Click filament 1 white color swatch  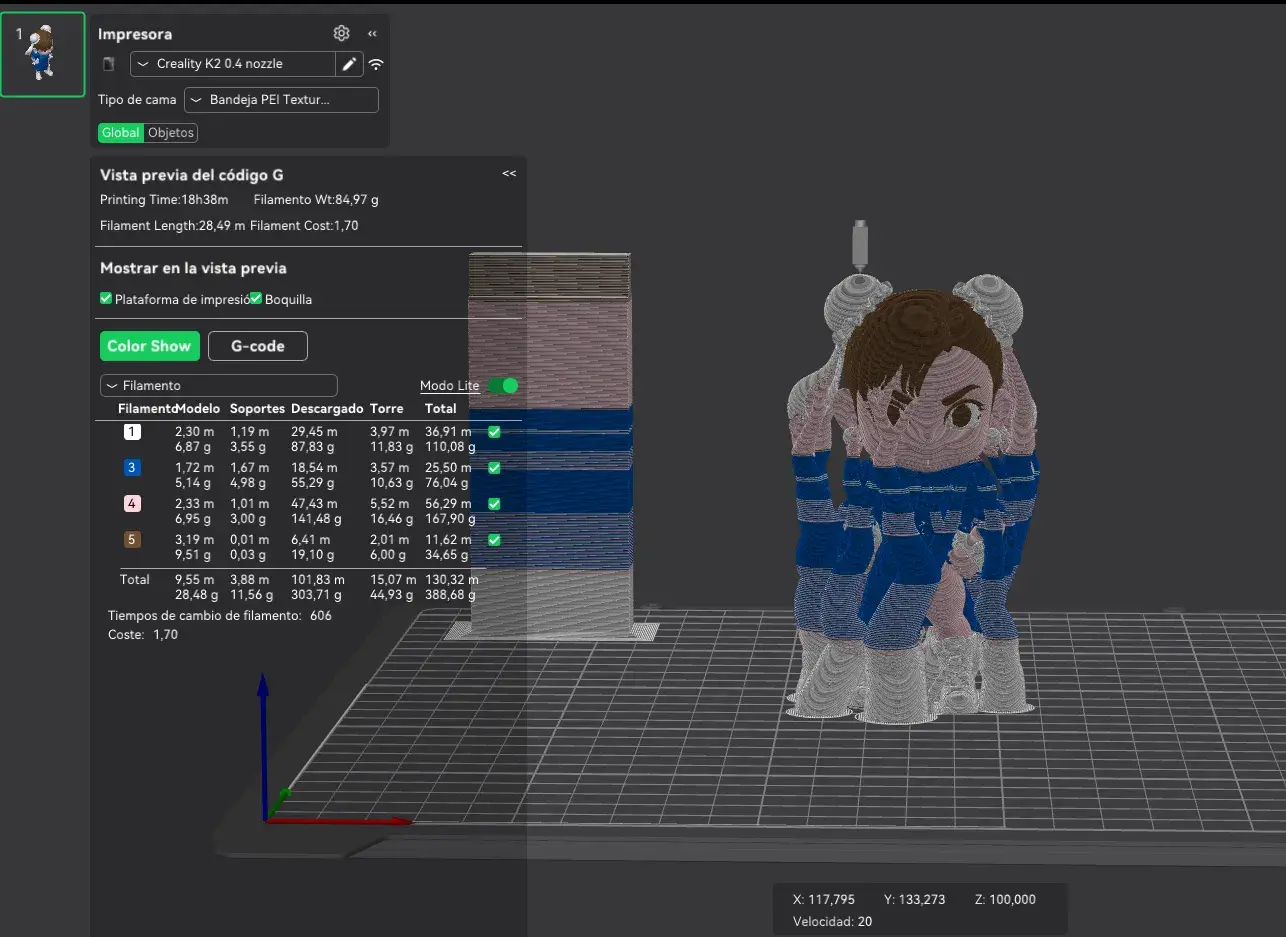point(133,432)
